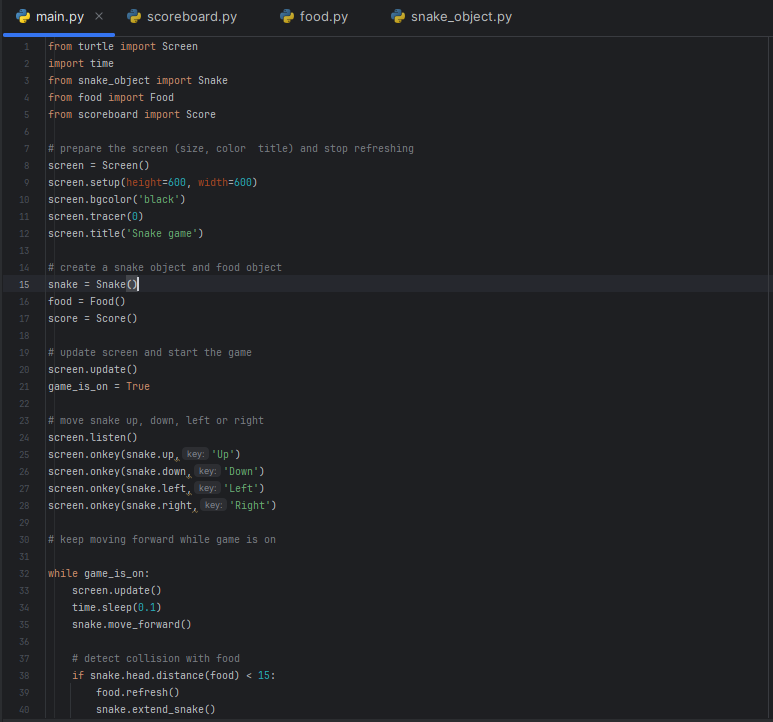773x722 pixels.
Task: Click the 'key:' inlay hint before 'Left'
Action: pos(206,488)
